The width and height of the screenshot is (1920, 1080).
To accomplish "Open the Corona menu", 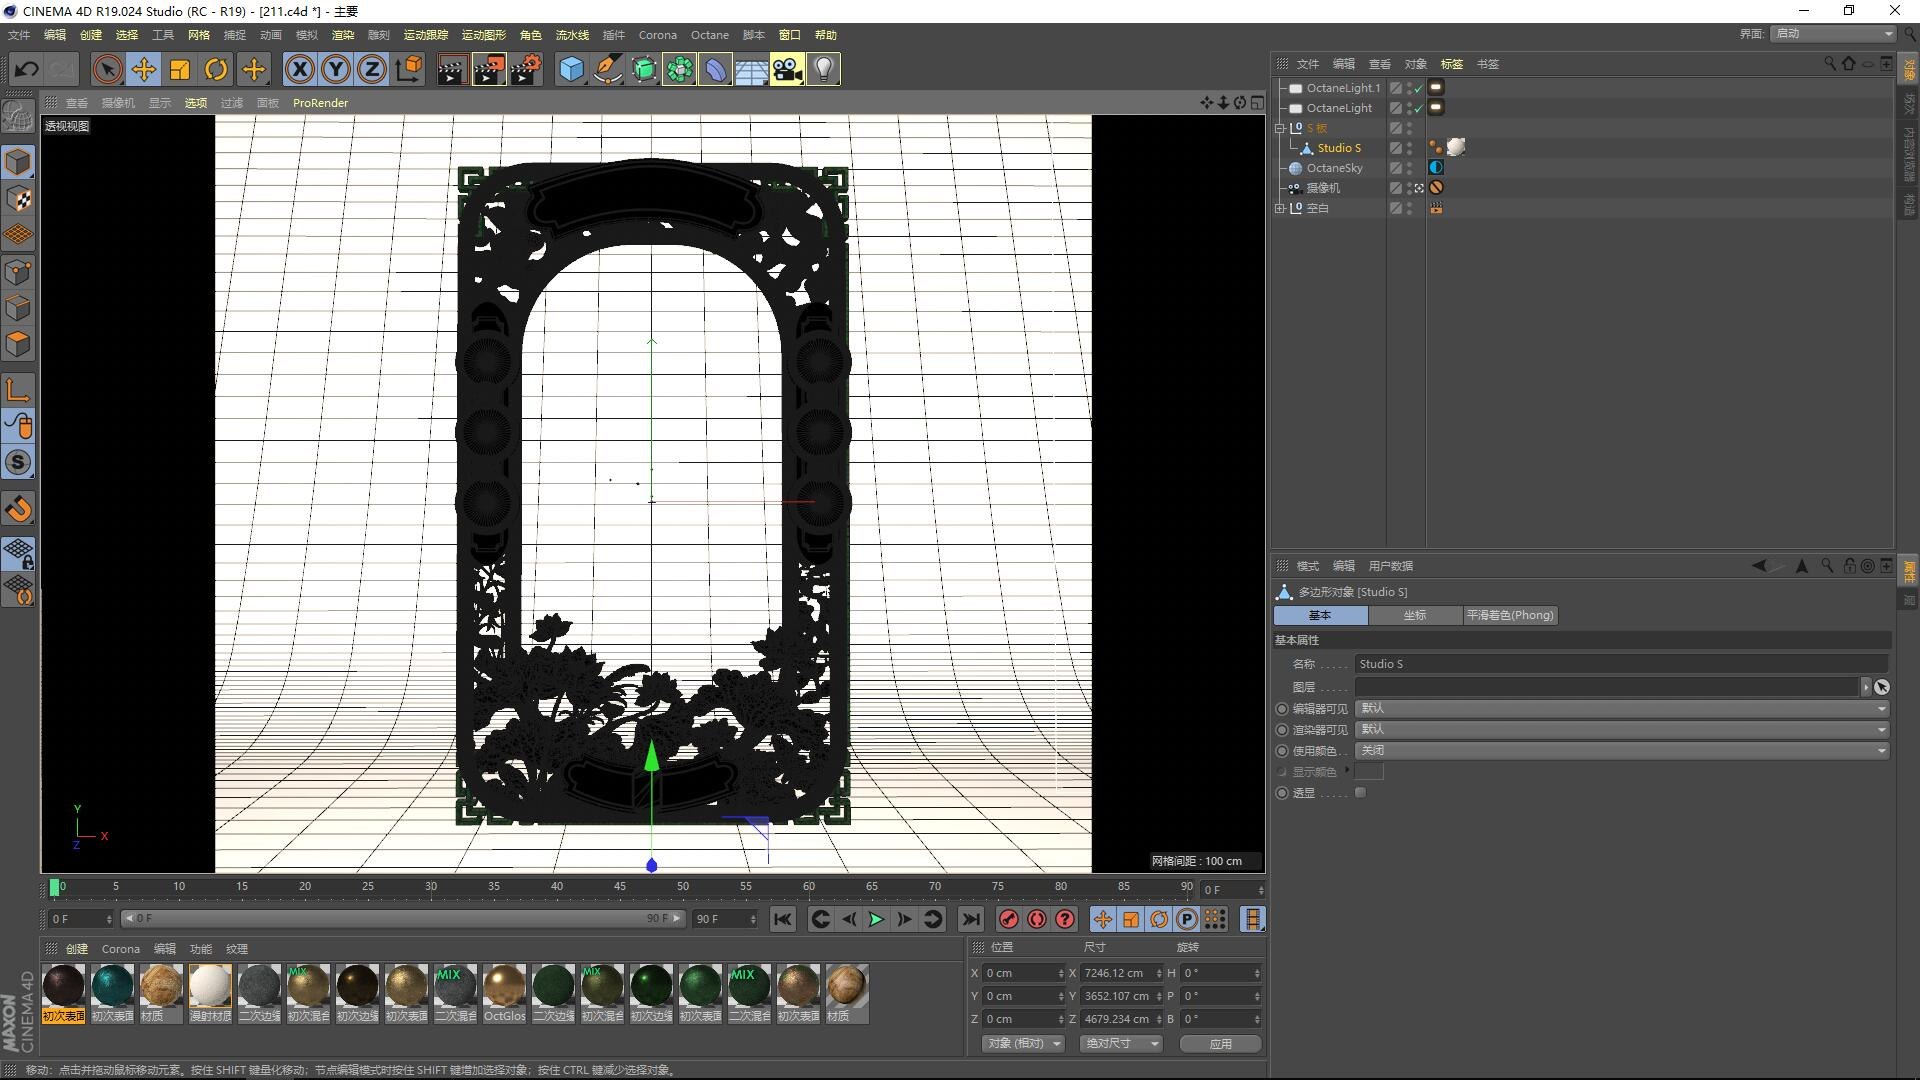I will pyautogui.click(x=657, y=35).
